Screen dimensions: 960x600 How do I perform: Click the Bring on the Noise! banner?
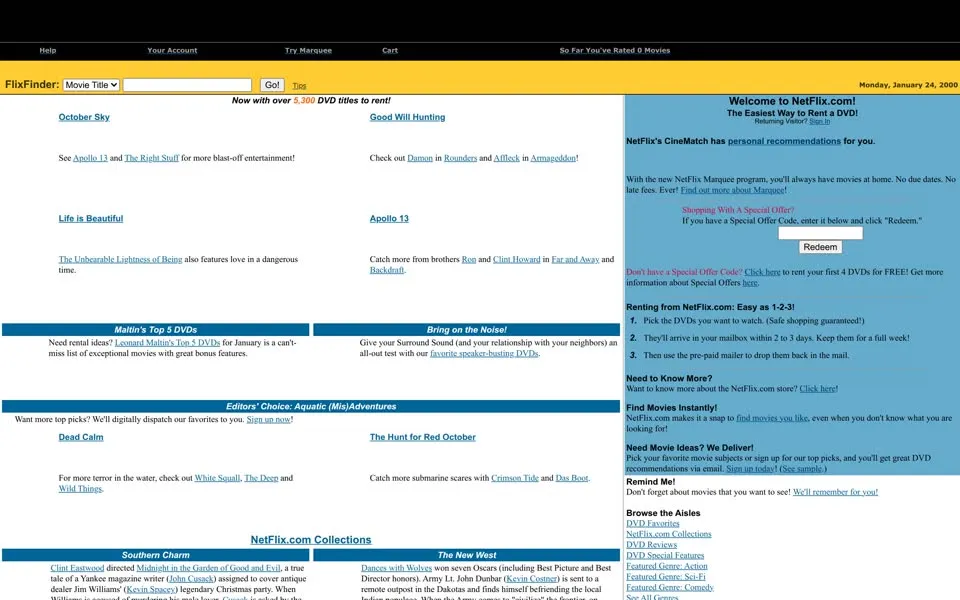click(x=467, y=329)
